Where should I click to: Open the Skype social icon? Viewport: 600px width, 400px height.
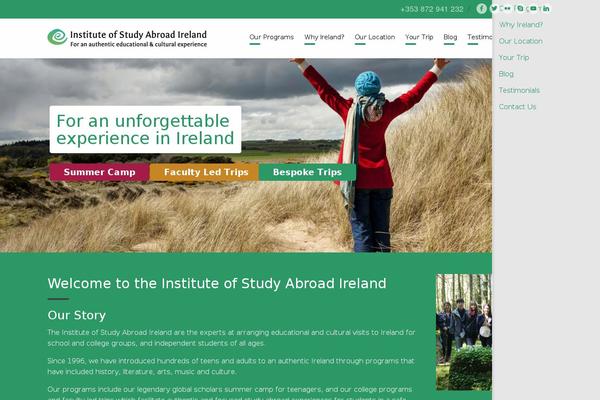pos(520,8)
